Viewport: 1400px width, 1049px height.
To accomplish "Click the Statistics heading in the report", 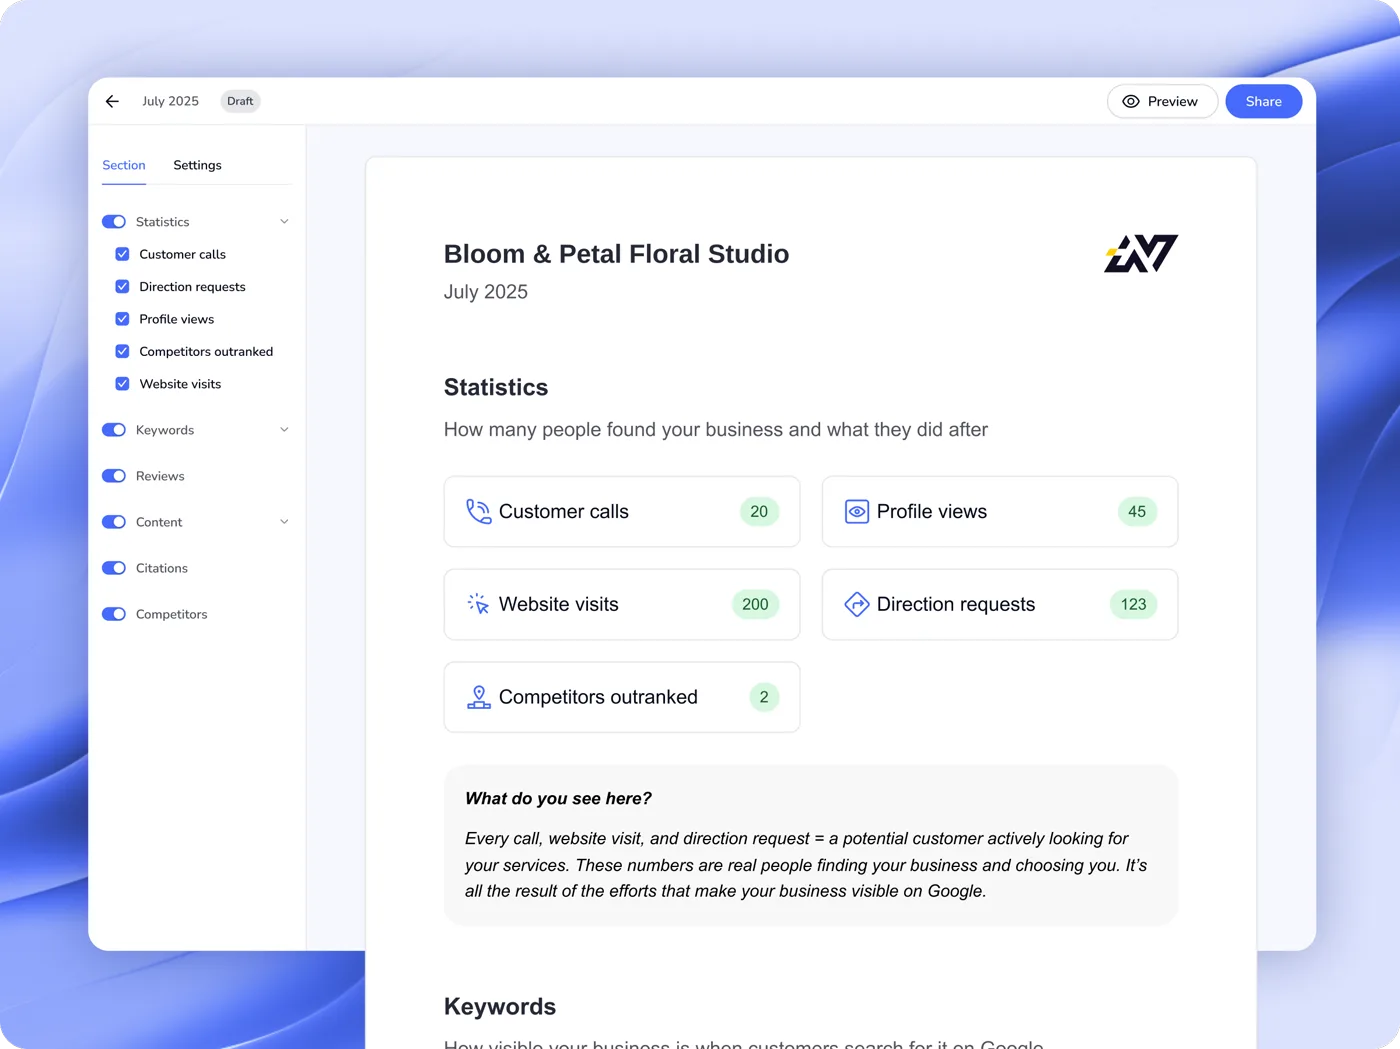I will (496, 387).
